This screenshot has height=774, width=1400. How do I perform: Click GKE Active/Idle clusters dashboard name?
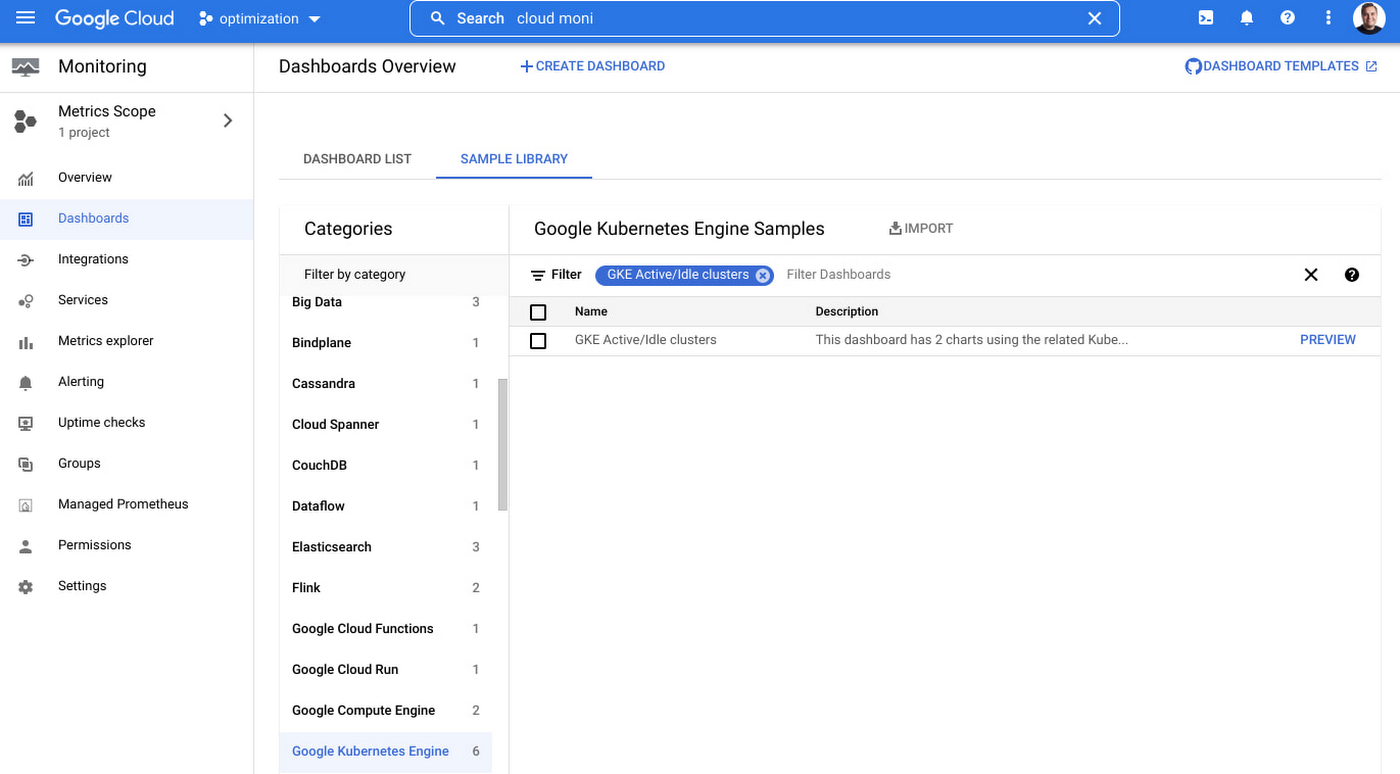click(646, 340)
